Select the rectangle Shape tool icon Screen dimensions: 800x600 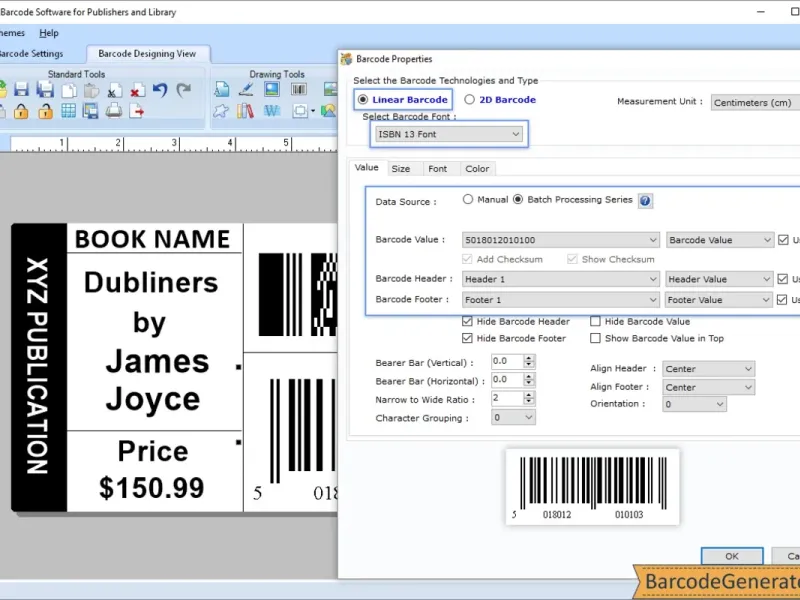[299, 111]
